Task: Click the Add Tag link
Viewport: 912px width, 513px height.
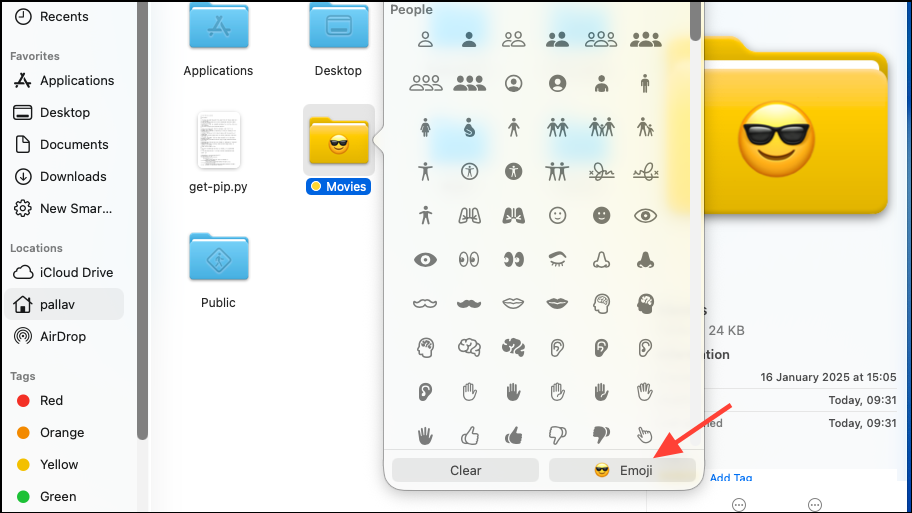Action: click(x=731, y=478)
